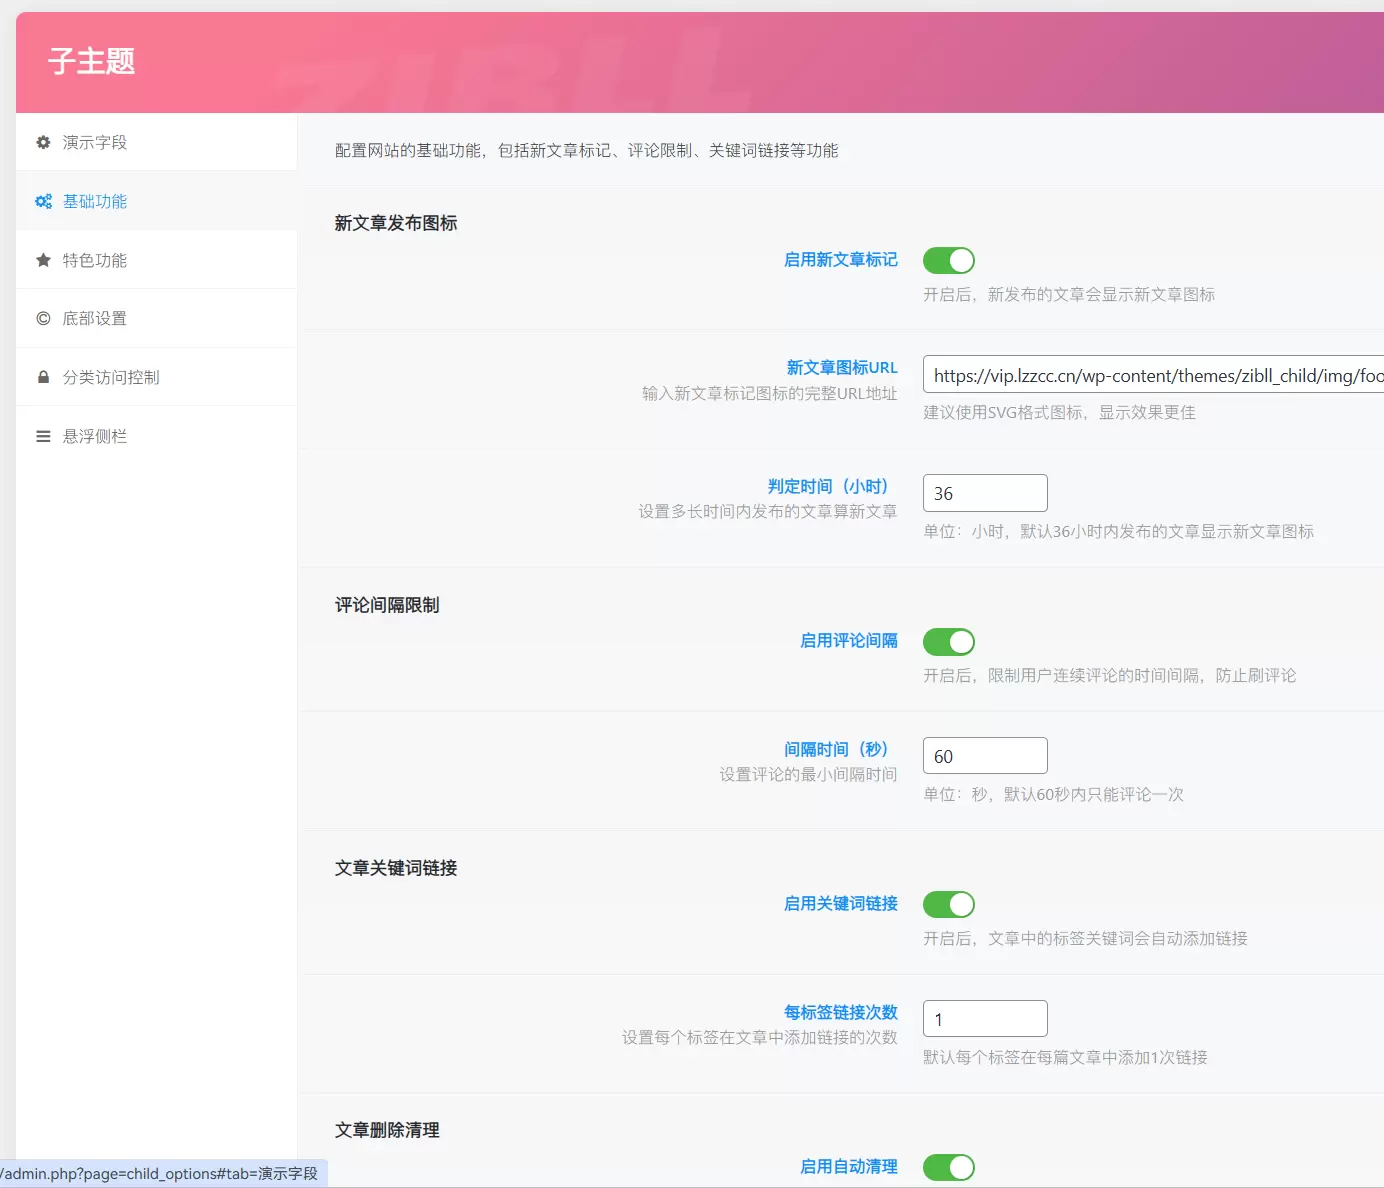Viewport: 1384px width, 1188px height.
Task: Toggle the 启用关键词链接 switch
Action: click(948, 904)
